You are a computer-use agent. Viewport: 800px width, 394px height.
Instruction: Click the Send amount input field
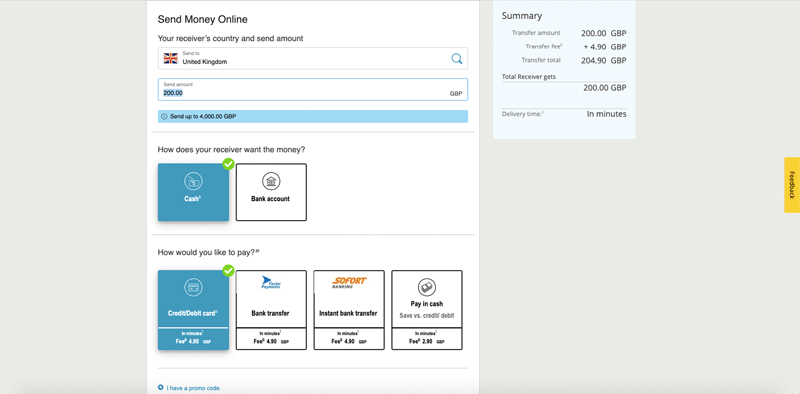[313, 89]
